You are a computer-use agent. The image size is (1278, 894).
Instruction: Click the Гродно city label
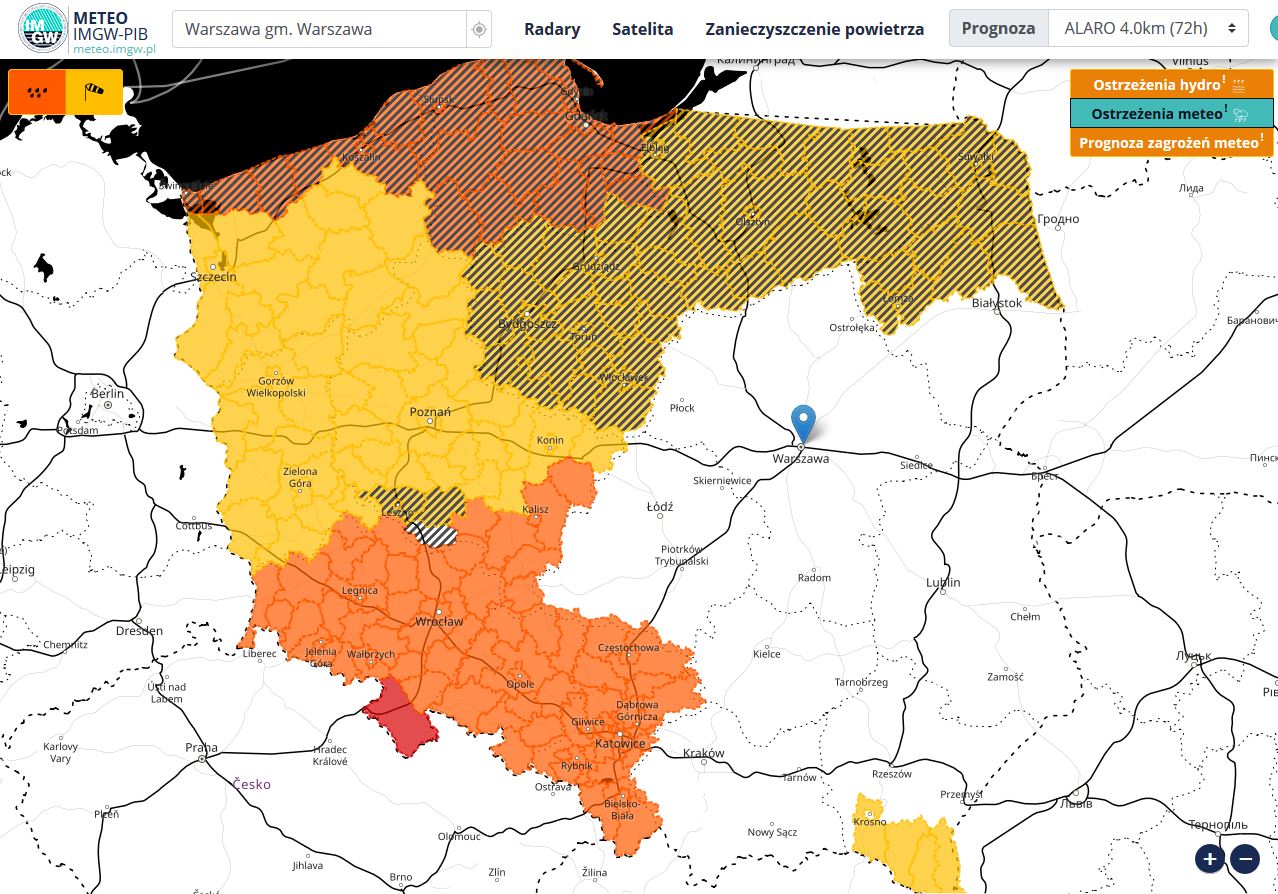click(x=1058, y=219)
